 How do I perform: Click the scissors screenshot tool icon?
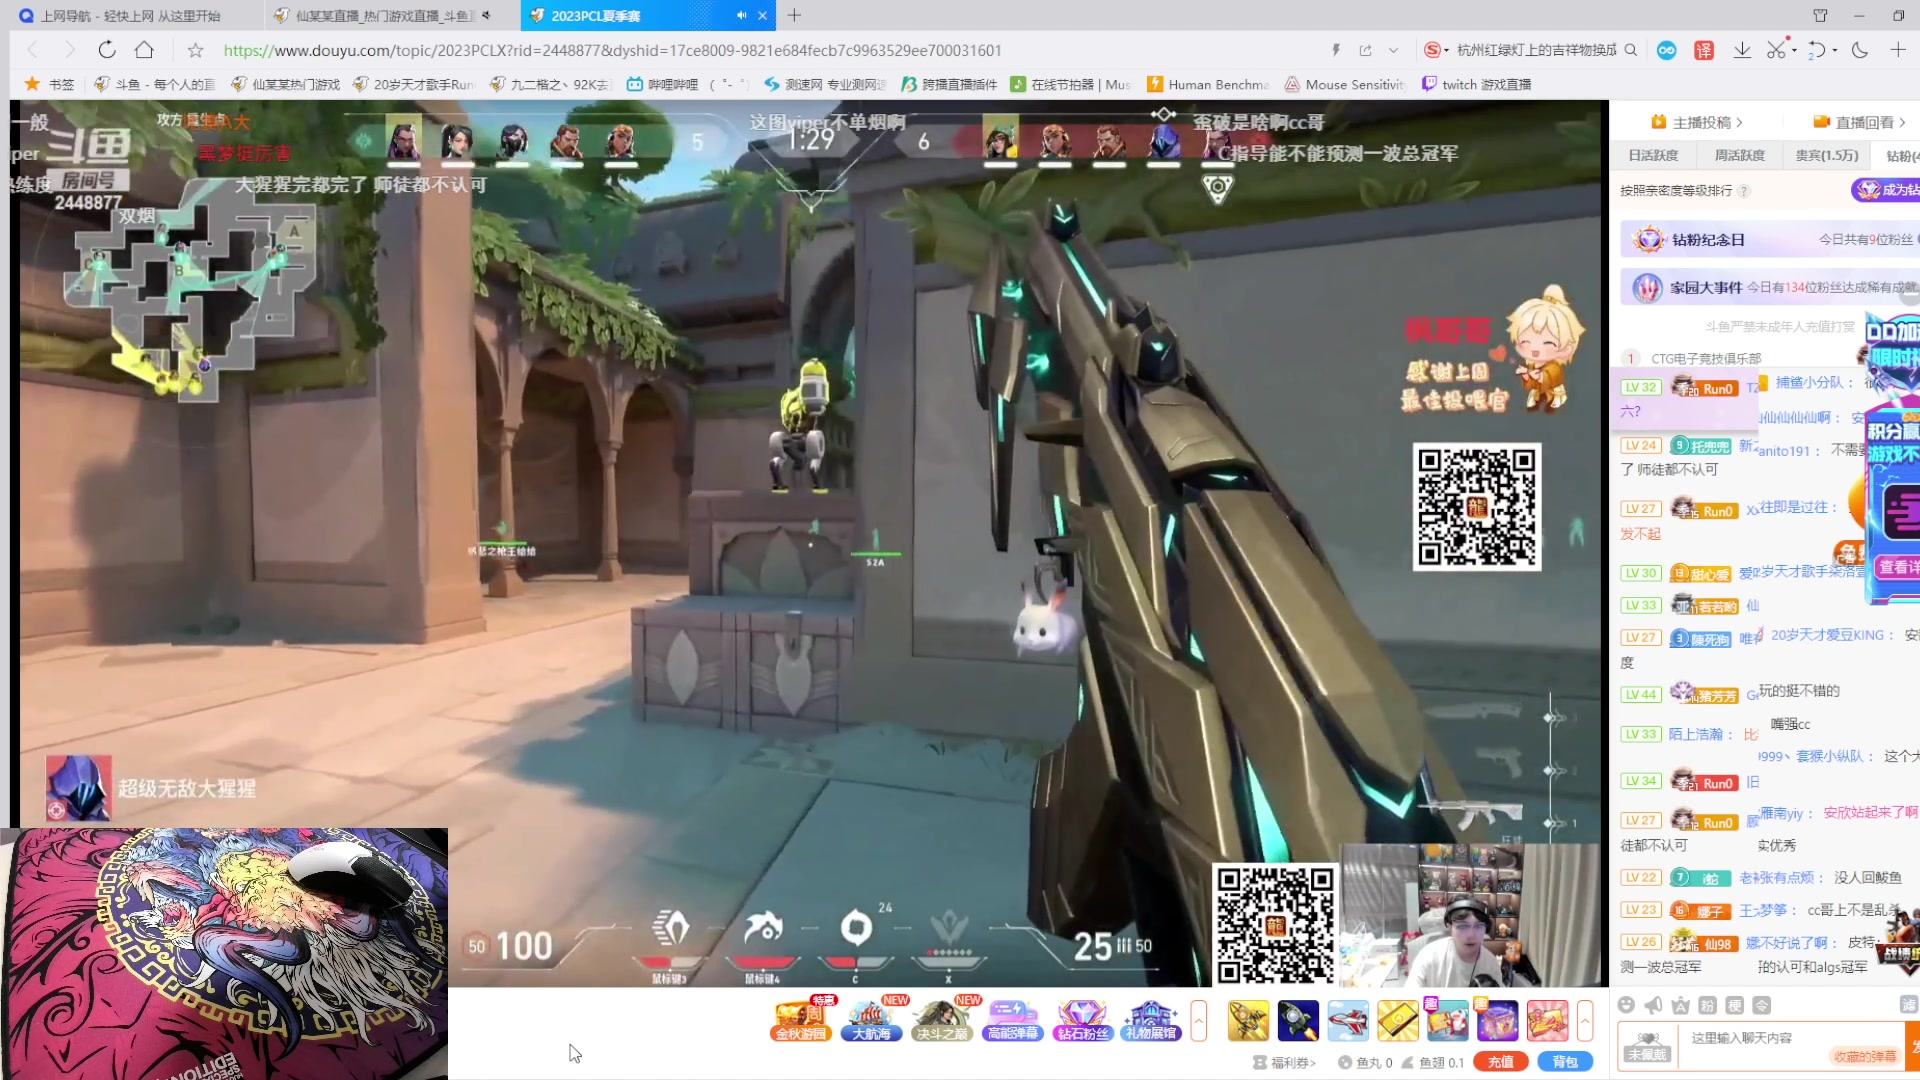point(1776,50)
